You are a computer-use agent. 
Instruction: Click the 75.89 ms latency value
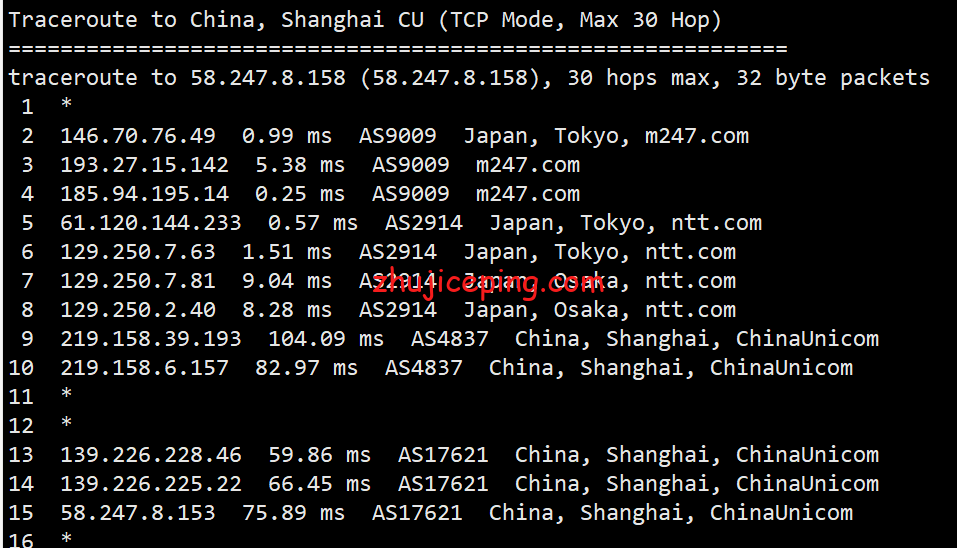(x=294, y=513)
